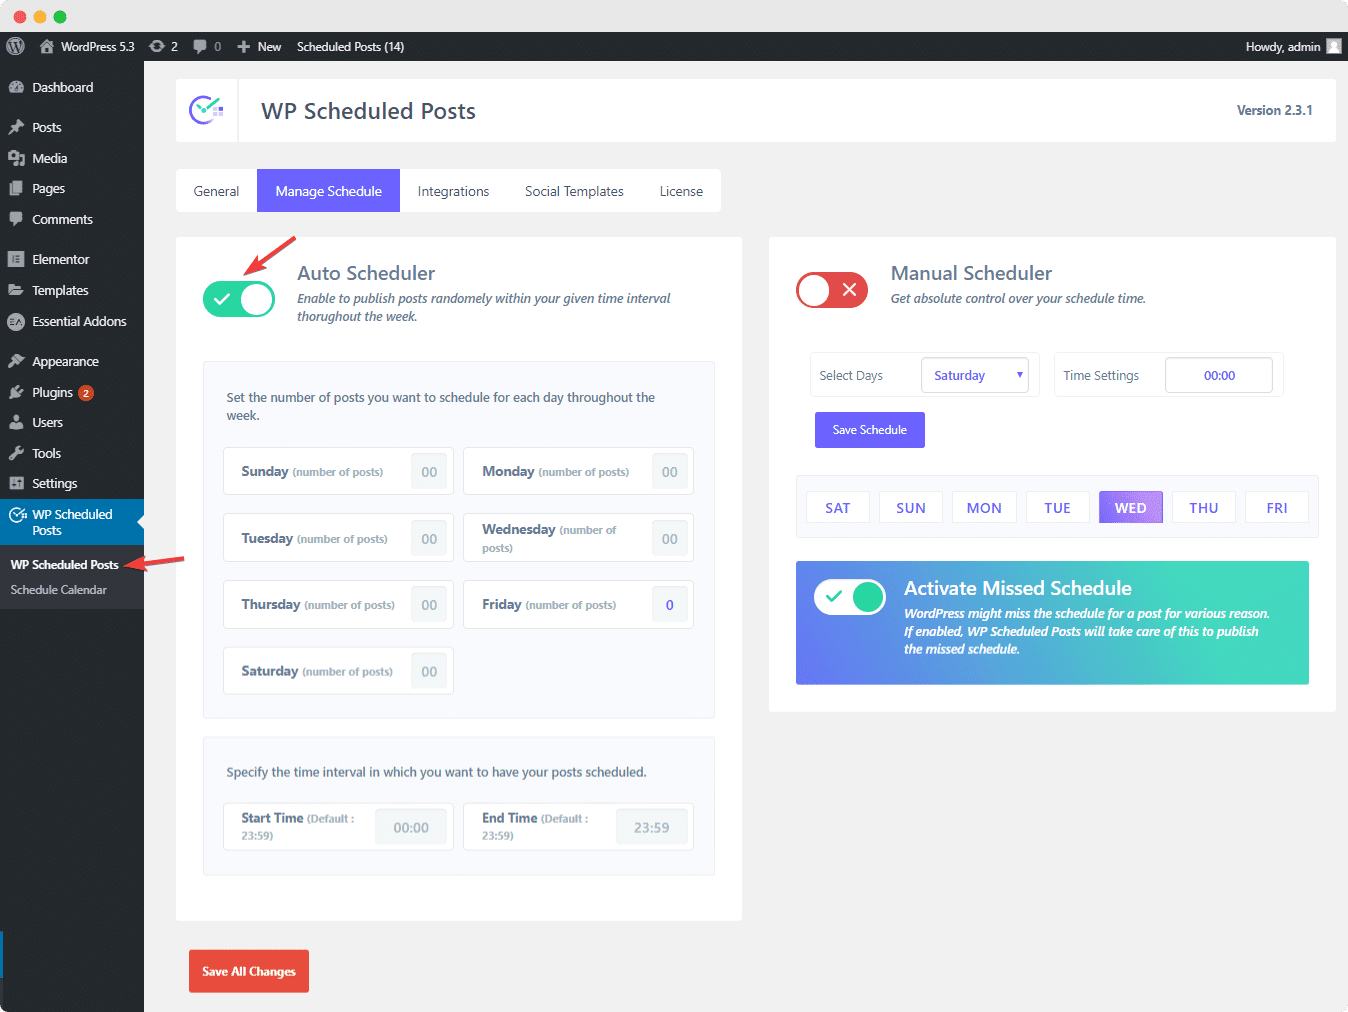Disable the Auto Scheduler toggle
This screenshot has height=1012, width=1348.
point(239,299)
